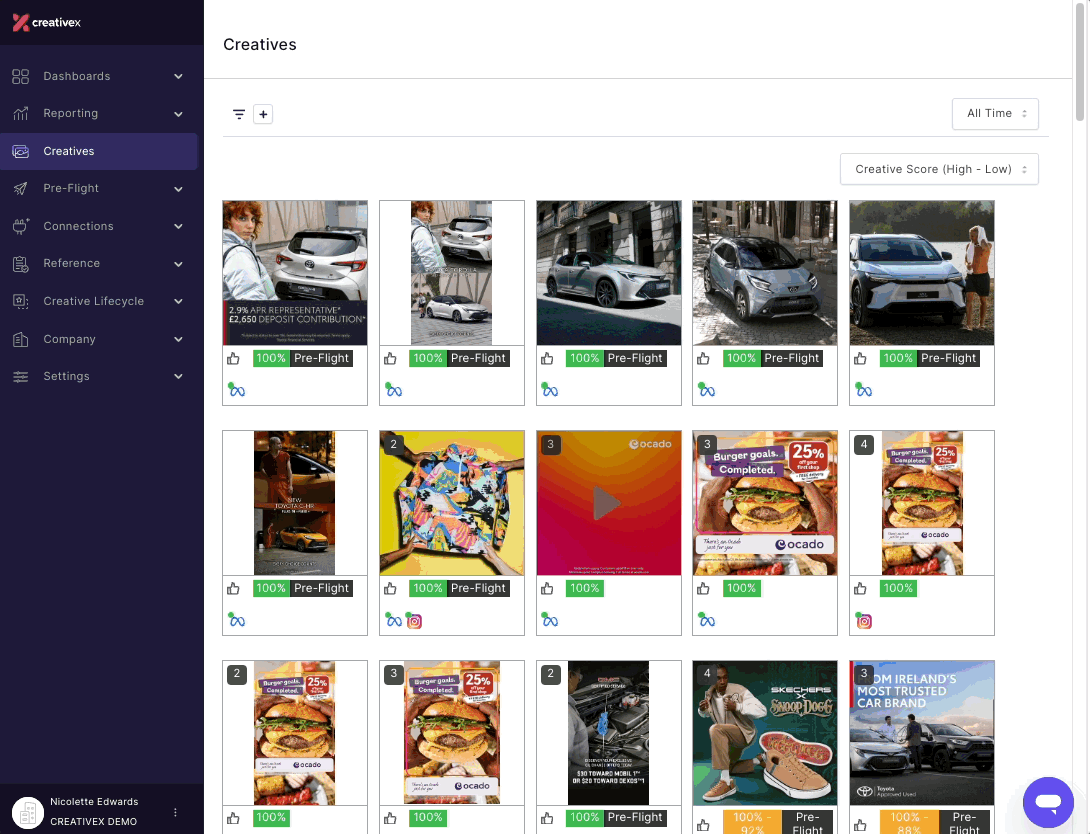This screenshot has height=834, width=1090.
Task: Expand the Creative Lifecycle chevron
Action: pyautogui.click(x=179, y=302)
